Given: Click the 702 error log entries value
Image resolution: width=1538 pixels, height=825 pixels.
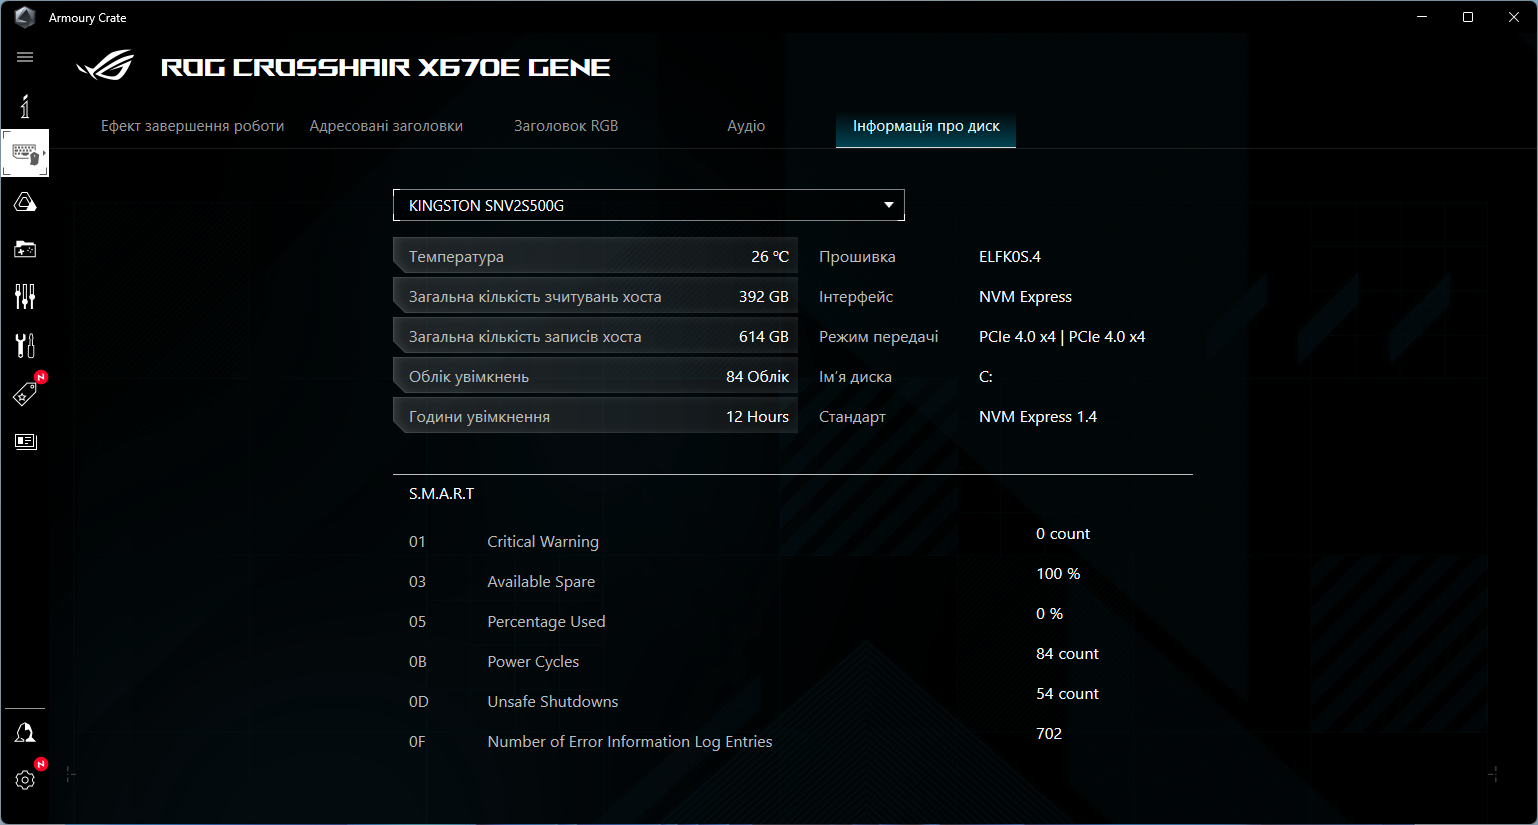Looking at the screenshot, I should click(1049, 734).
